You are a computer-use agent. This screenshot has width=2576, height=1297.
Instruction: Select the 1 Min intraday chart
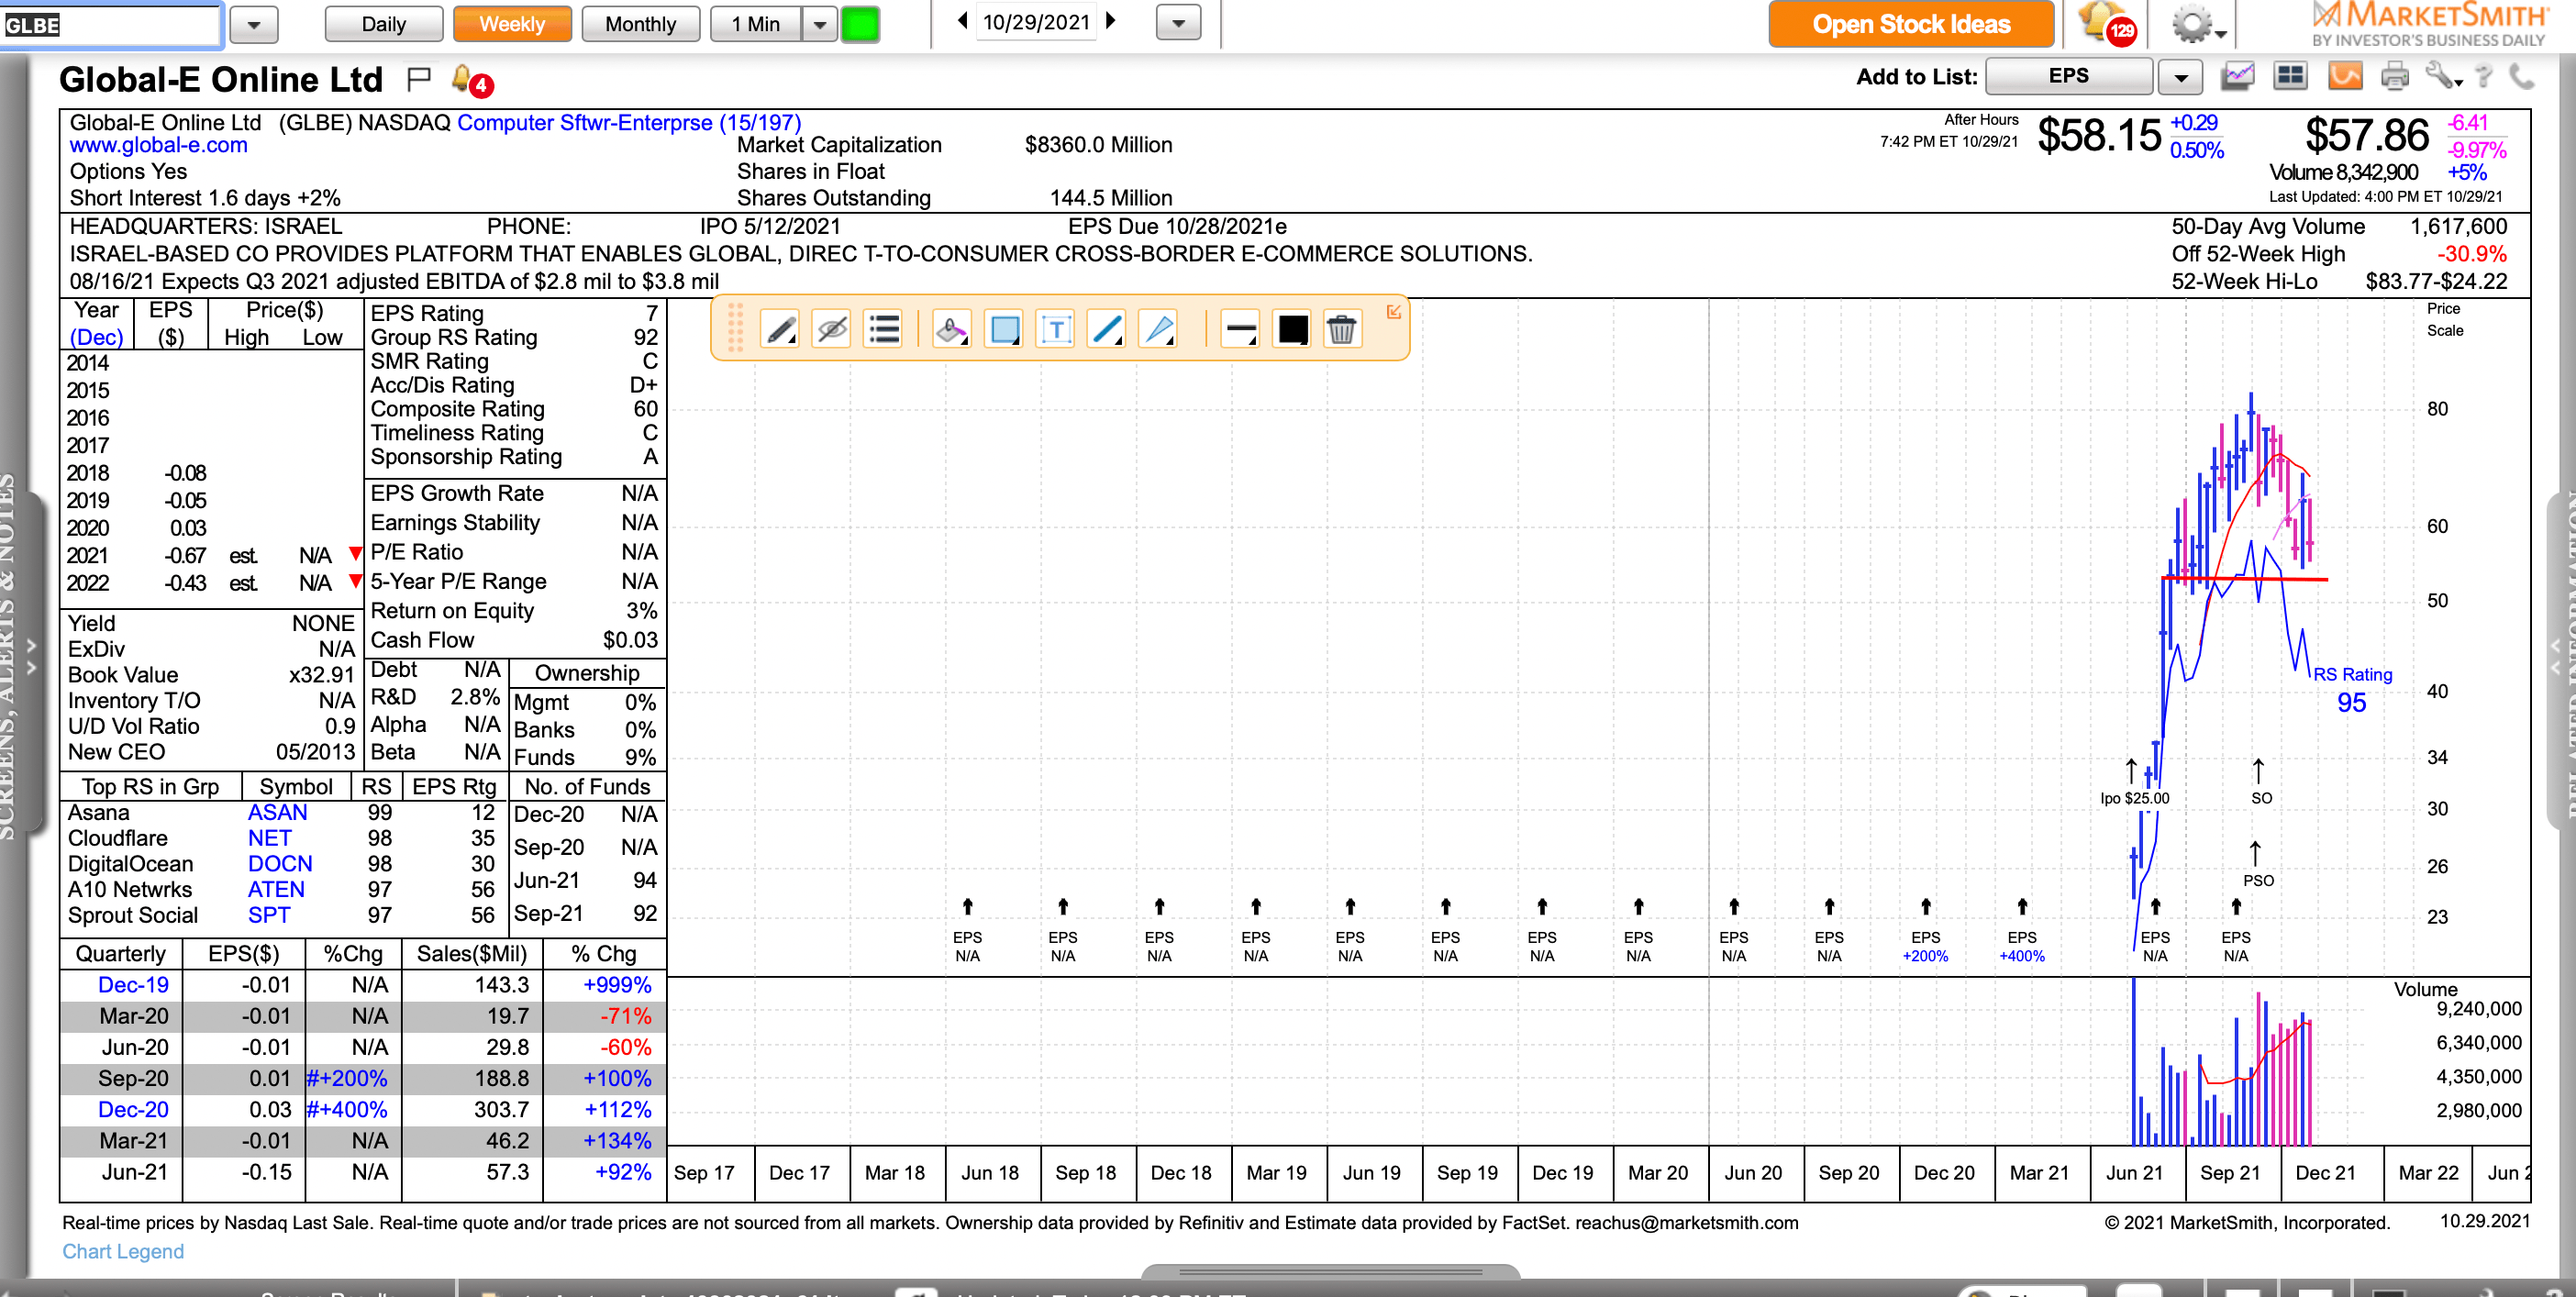point(755,24)
